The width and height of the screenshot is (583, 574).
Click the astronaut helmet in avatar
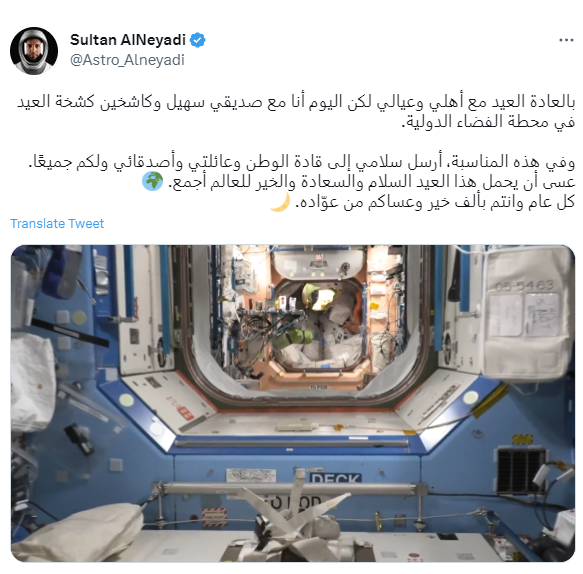tap(34, 52)
